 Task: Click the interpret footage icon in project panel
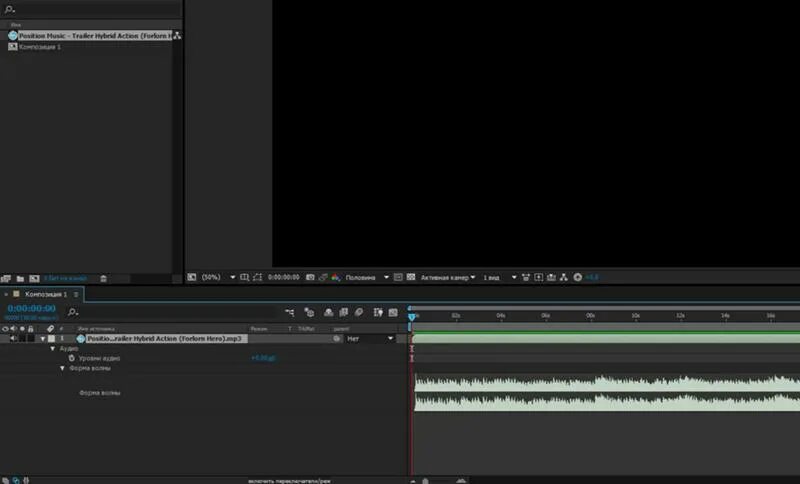[x=6, y=278]
